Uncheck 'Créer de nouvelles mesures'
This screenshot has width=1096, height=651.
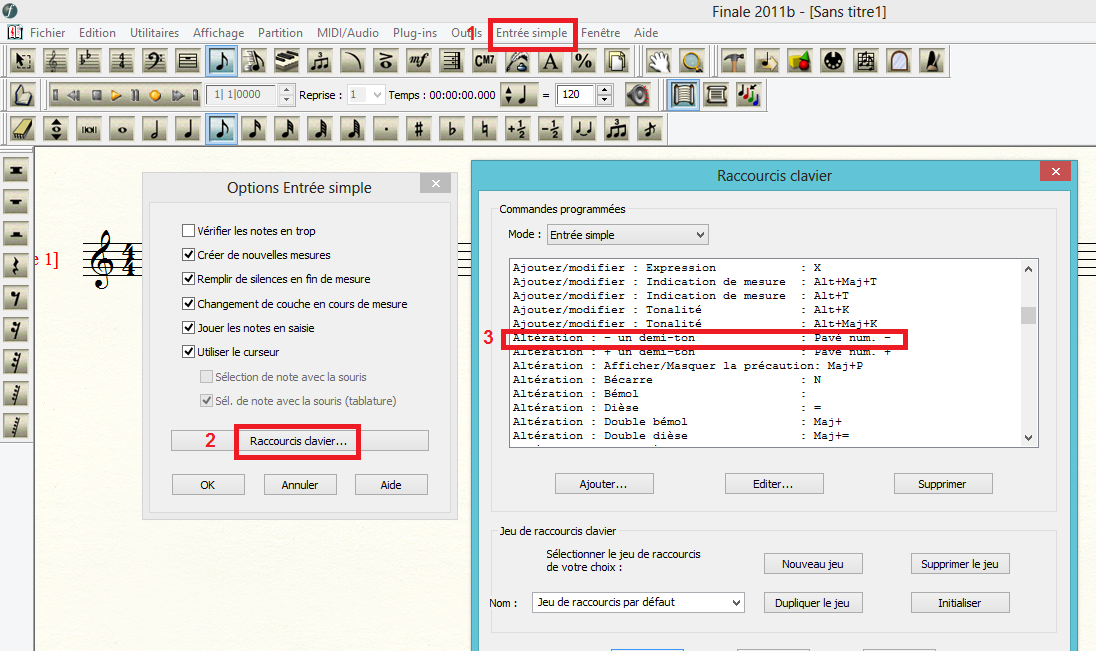189,255
